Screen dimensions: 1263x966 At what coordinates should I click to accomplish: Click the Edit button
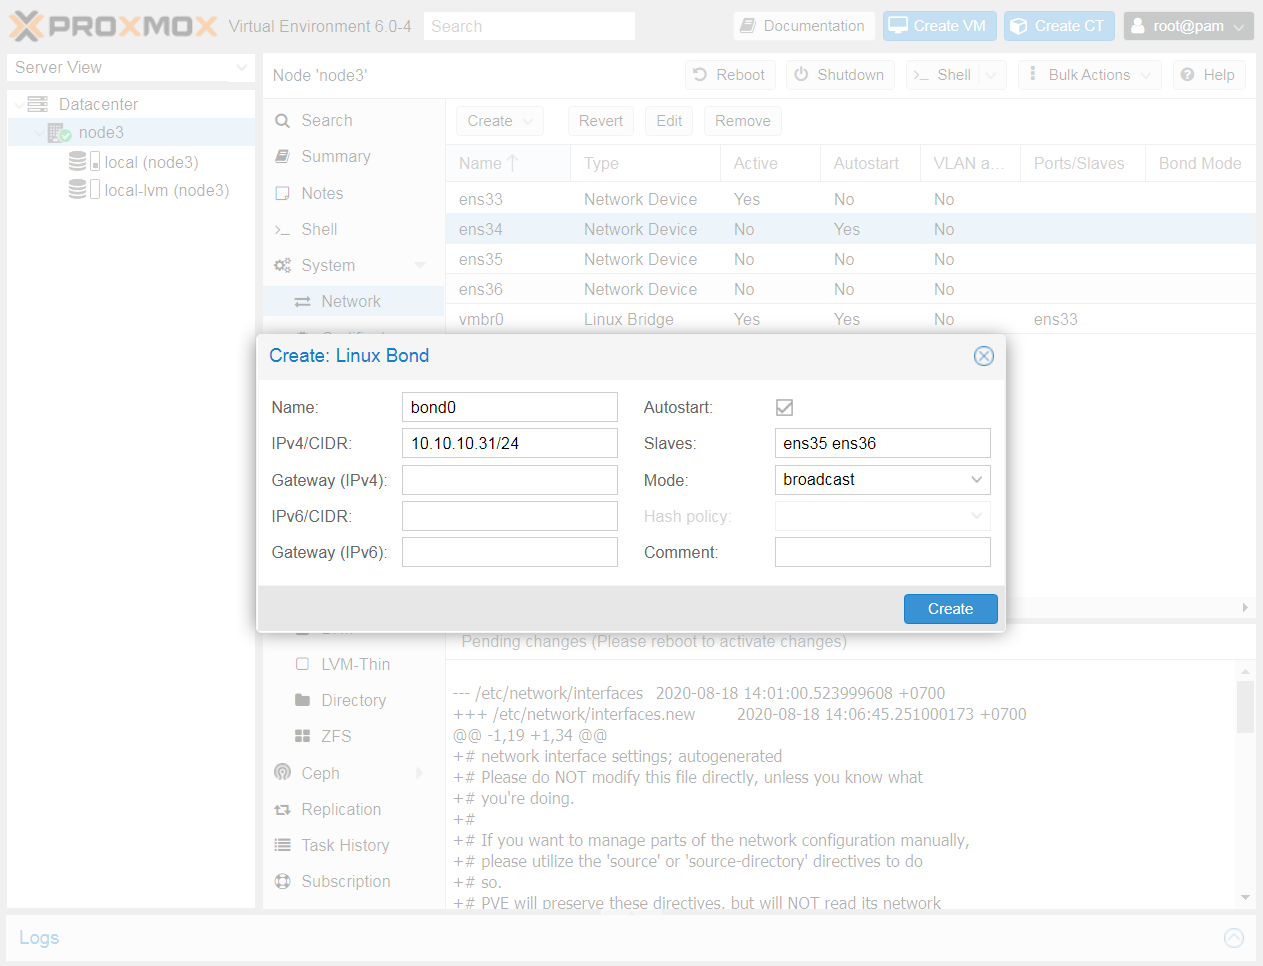pos(669,121)
